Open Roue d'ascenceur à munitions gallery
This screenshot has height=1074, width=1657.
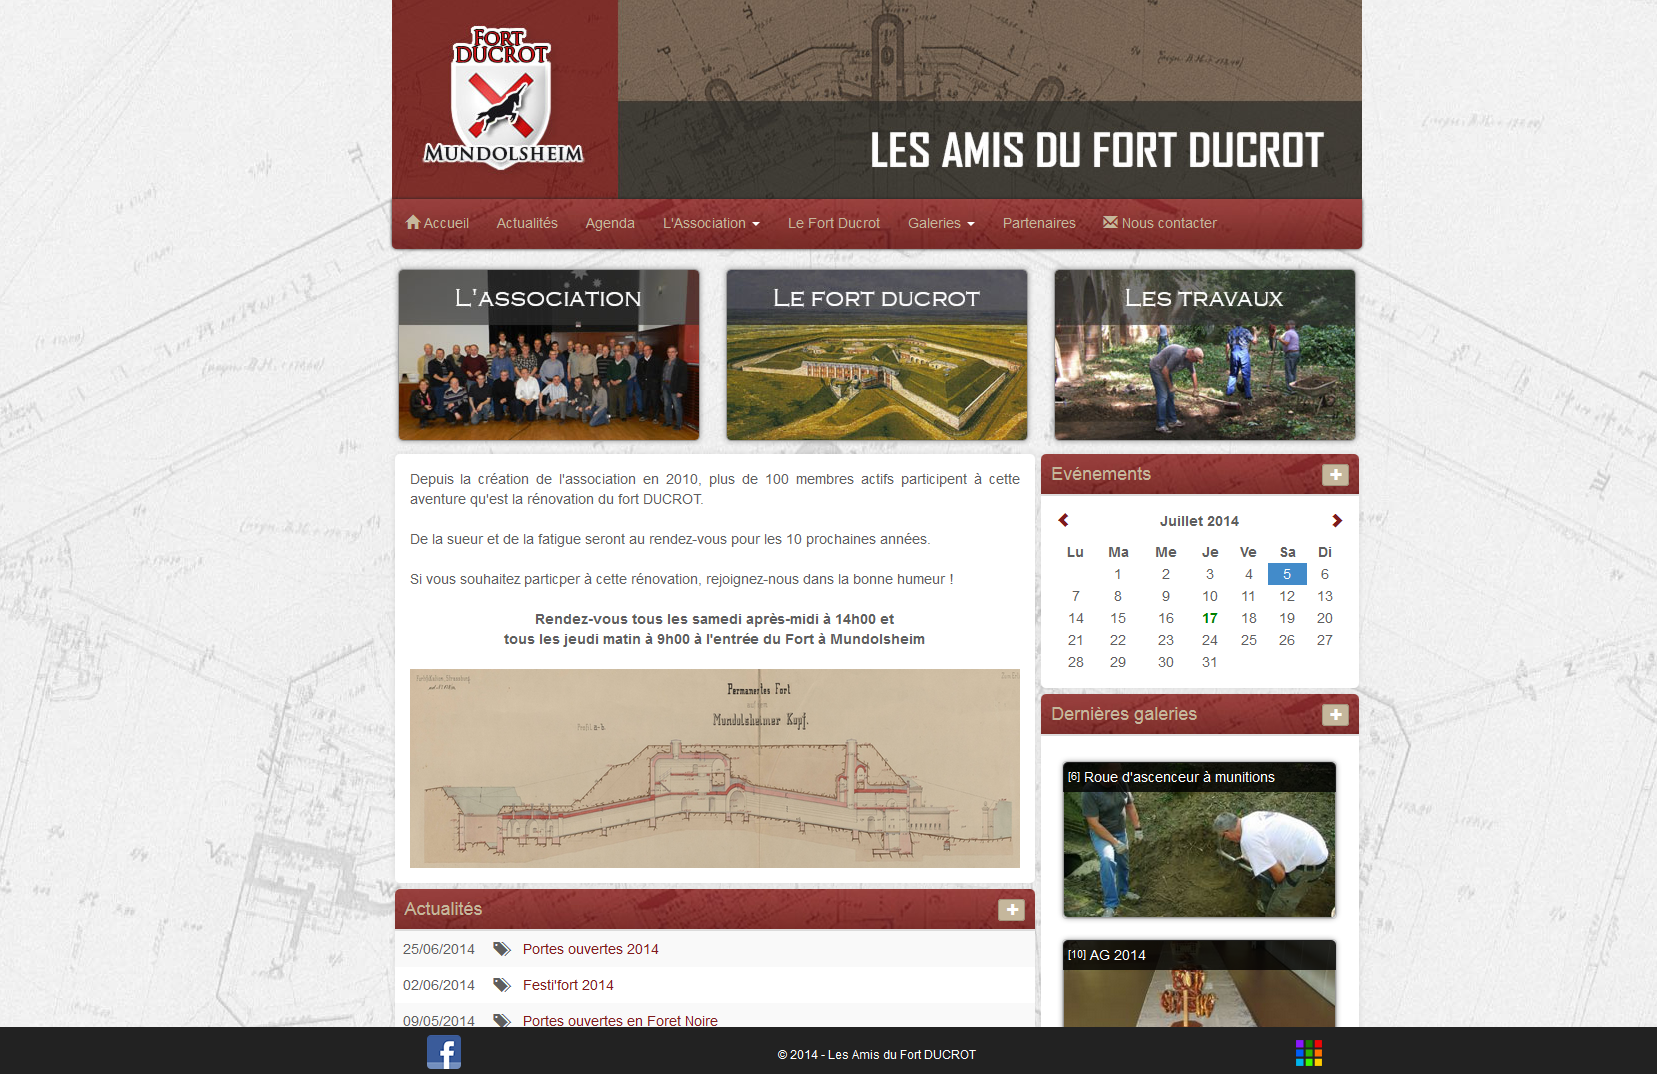pyautogui.click(x=1199, y=840)
